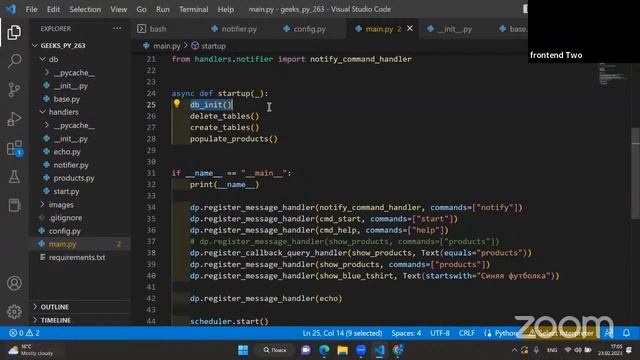Open the Teams chat taskbar icon
The height and width of the screenshot is (360, 640).
[x=306, y=350]
